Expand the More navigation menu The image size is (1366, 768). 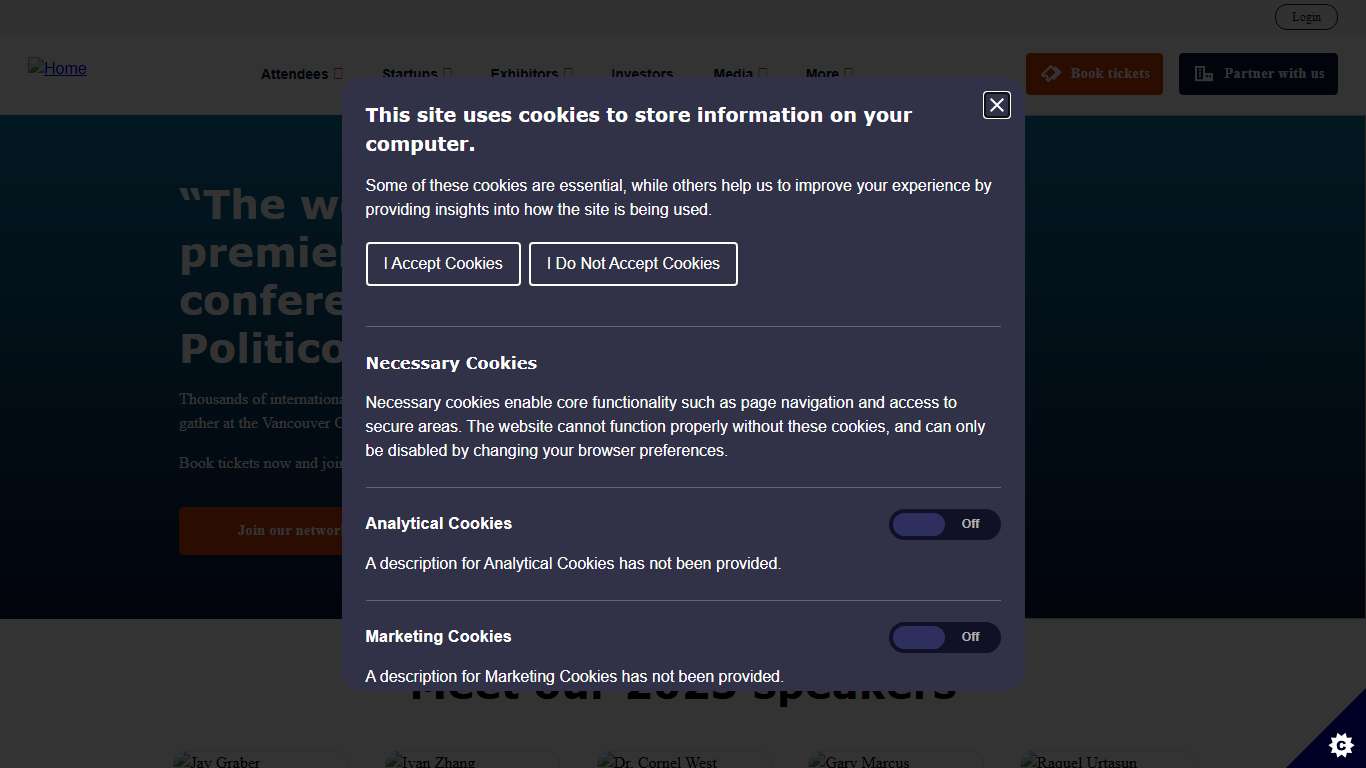829,74
